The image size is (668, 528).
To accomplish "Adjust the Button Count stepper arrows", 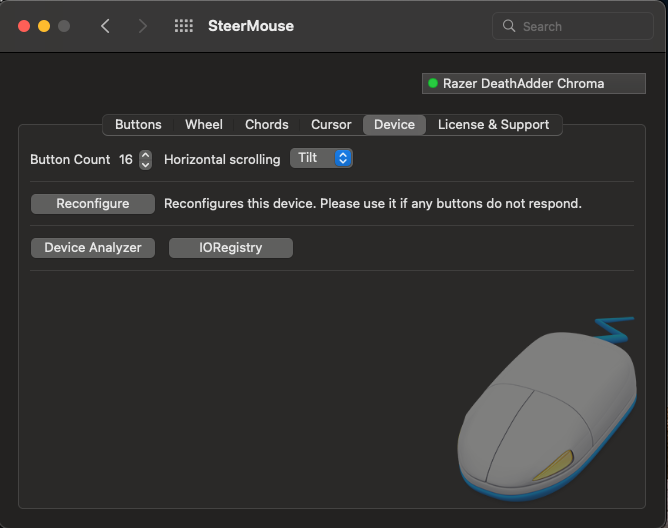I will 146,159.
